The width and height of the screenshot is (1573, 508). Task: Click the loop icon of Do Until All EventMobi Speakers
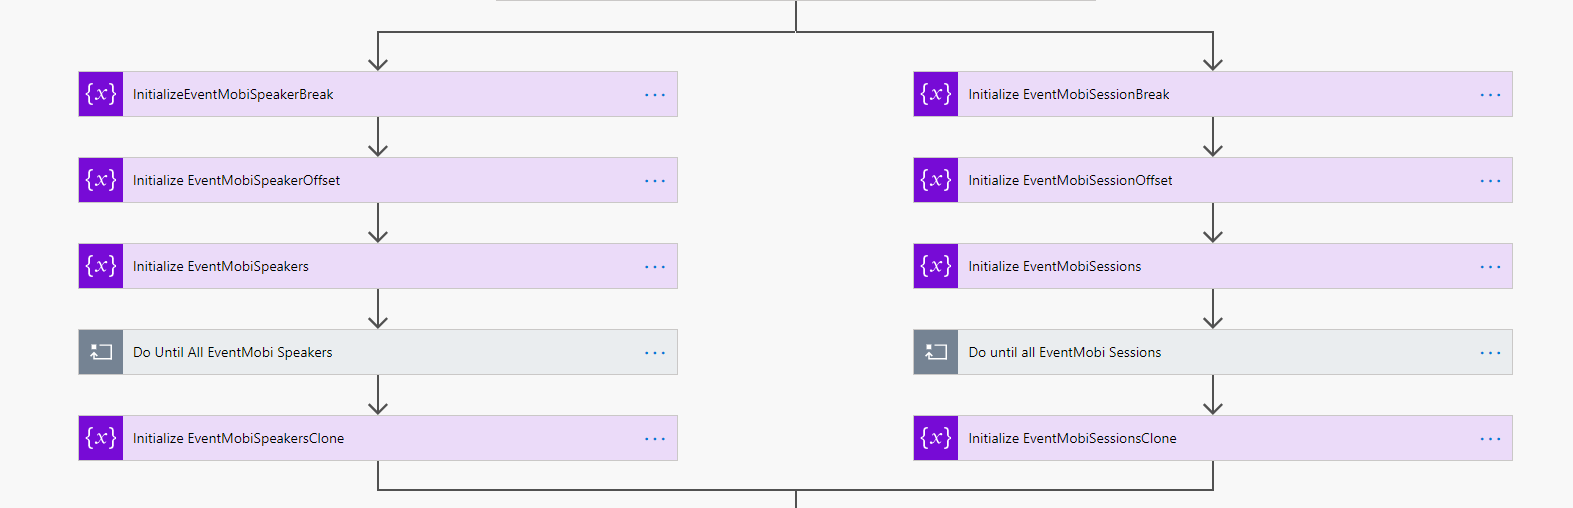[x=101, y=352]
